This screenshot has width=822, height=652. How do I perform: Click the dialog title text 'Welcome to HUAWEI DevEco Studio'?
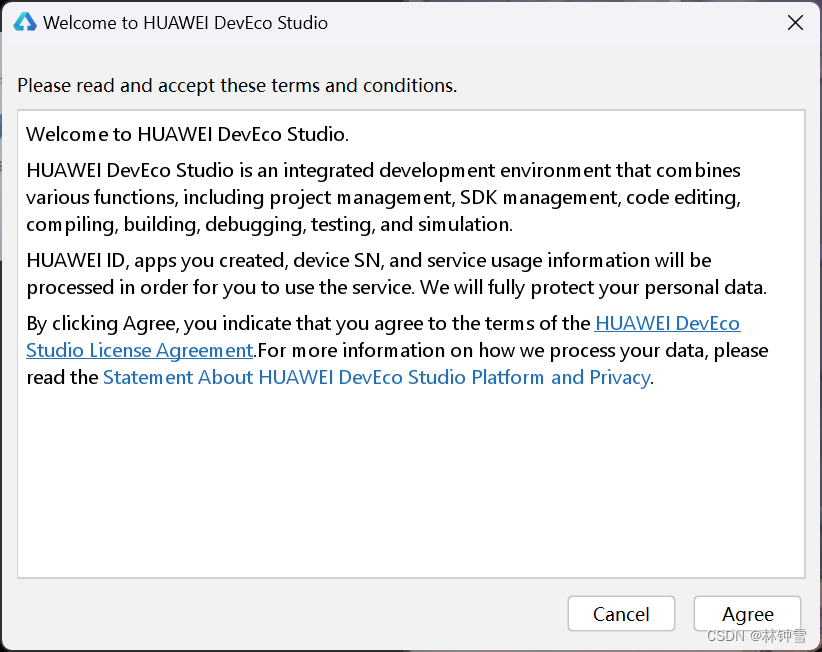(x=185, y=23)
